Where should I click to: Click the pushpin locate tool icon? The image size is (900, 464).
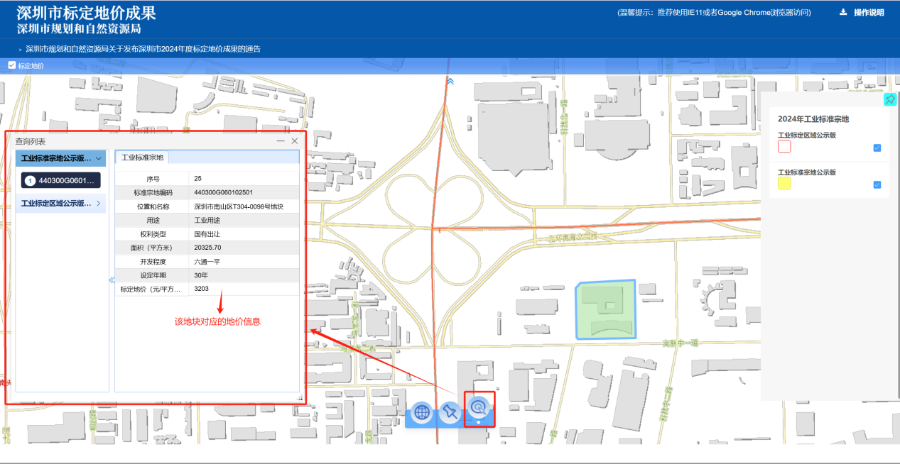pos(450,411)
